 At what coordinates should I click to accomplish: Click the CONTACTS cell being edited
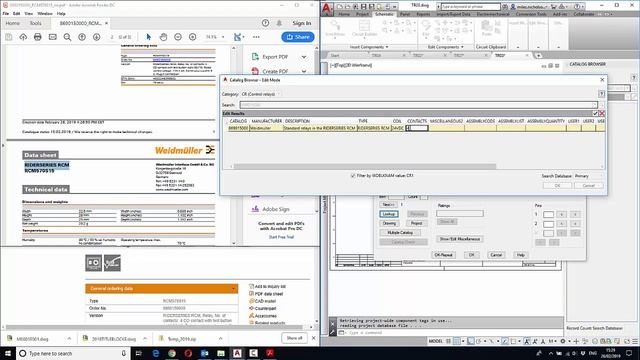(416, 128)
